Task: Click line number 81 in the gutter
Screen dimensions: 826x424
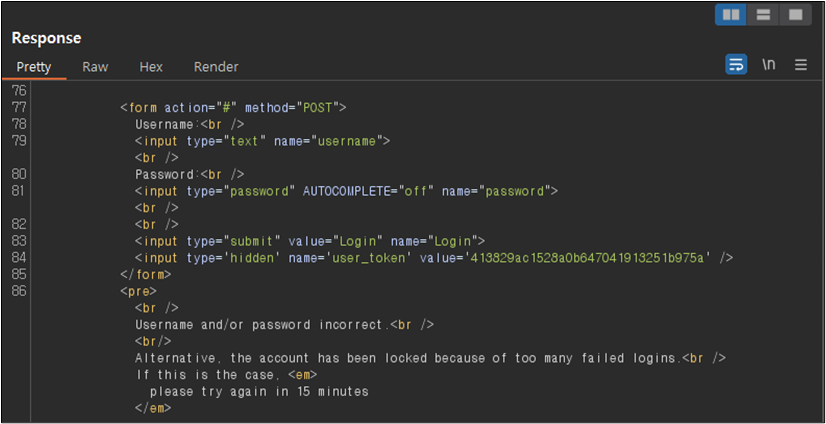Action: point(19,191)
